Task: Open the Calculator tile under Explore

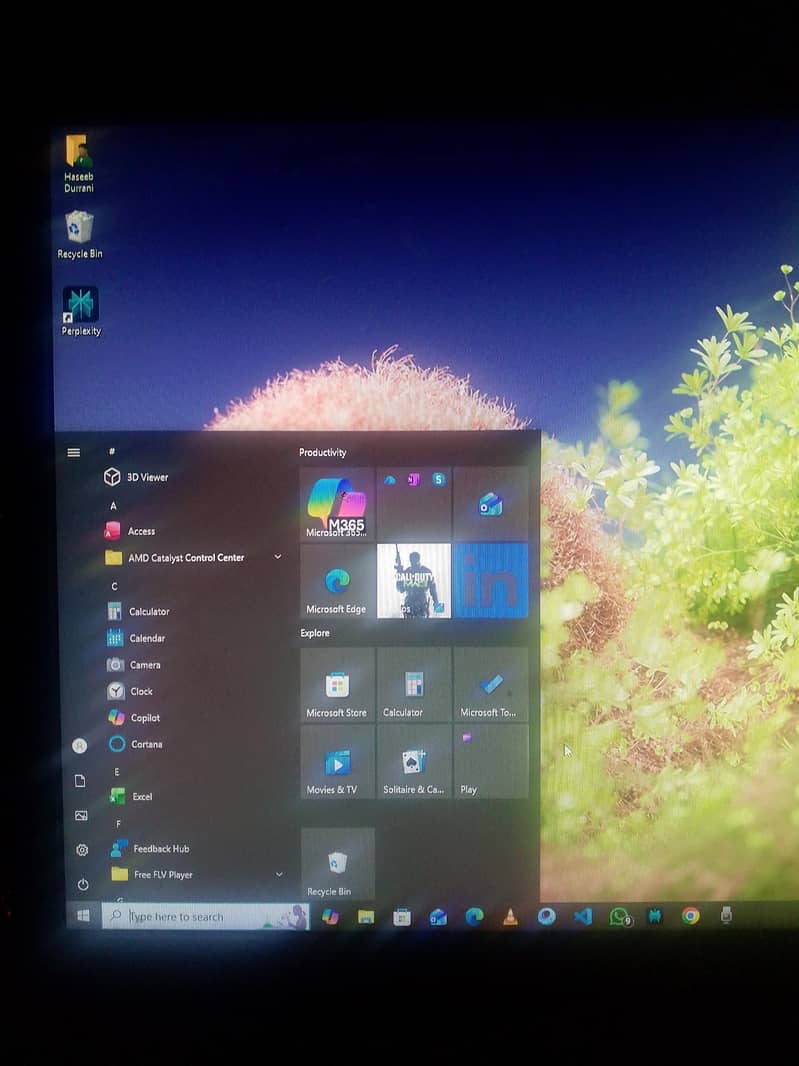Action: 414,685
